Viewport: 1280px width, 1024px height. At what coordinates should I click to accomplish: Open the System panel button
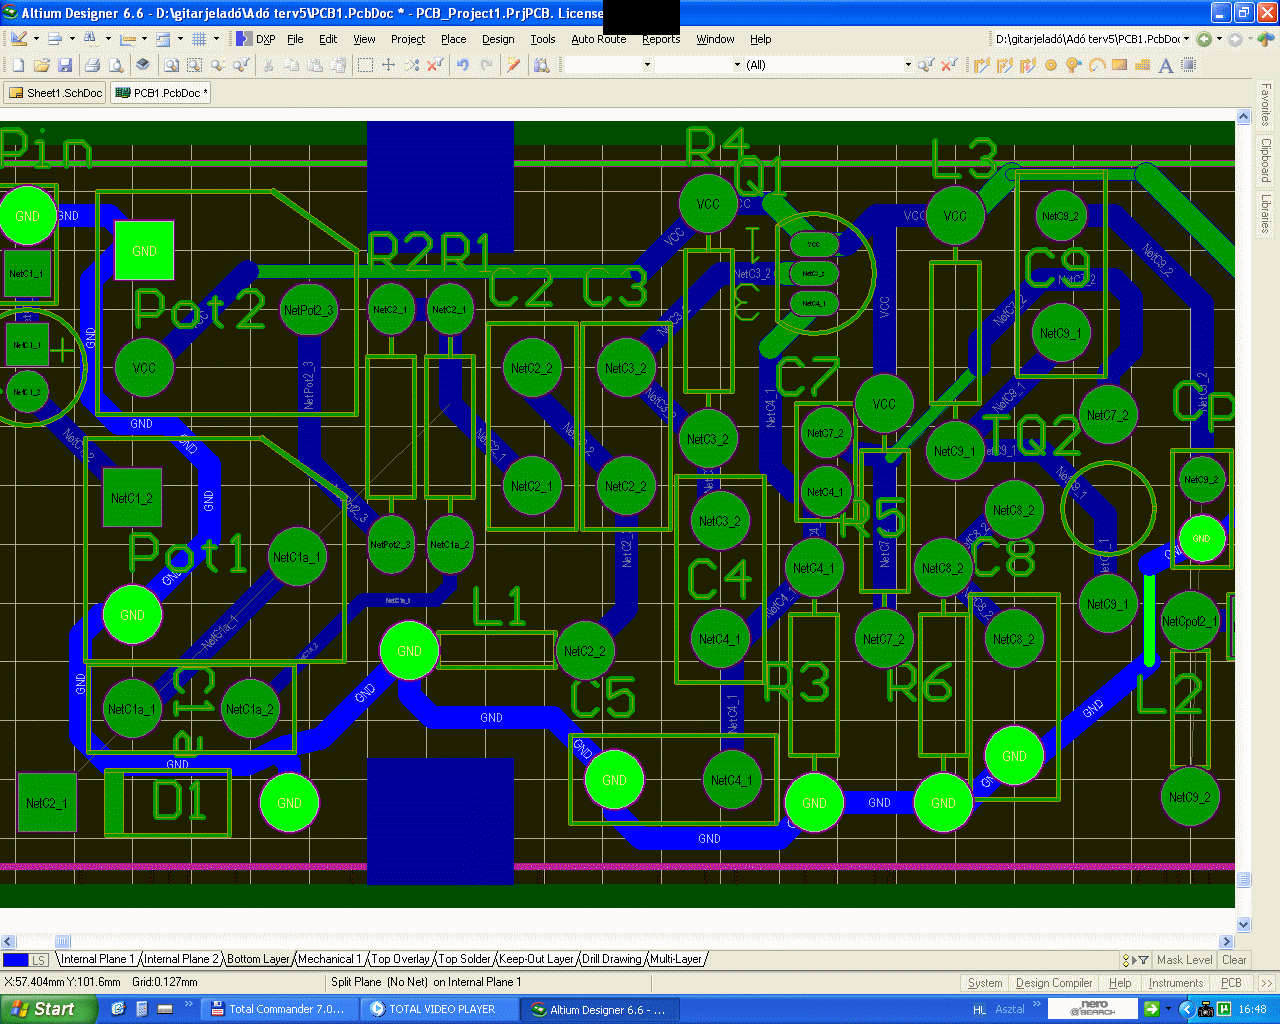[x=985, y=983]
